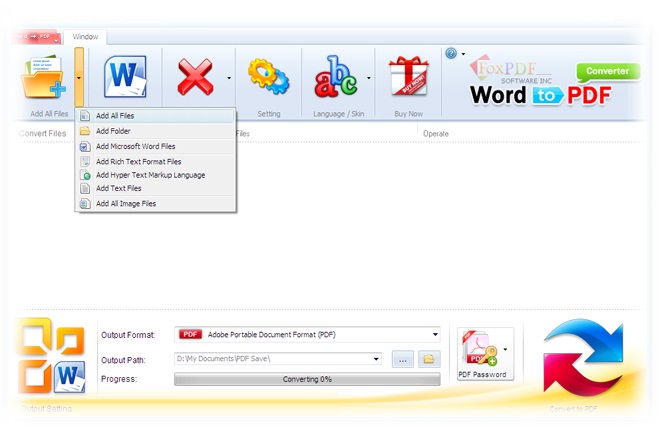Click the green Converter speech bubble badge
The image size is (660, 431).
click(x=608, y=72)
